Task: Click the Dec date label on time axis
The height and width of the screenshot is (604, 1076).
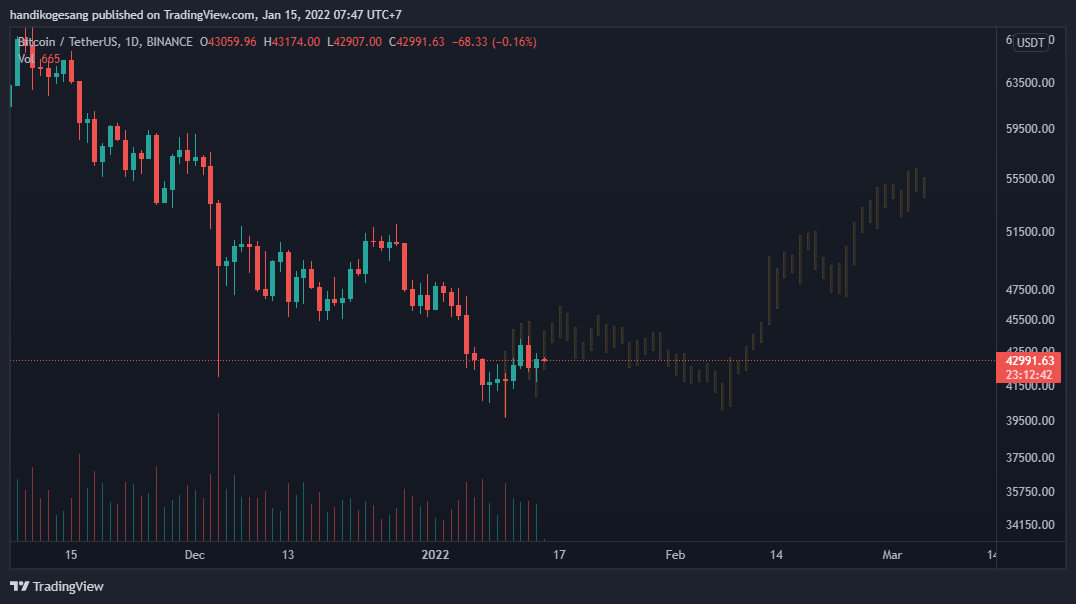Action: 195,555
